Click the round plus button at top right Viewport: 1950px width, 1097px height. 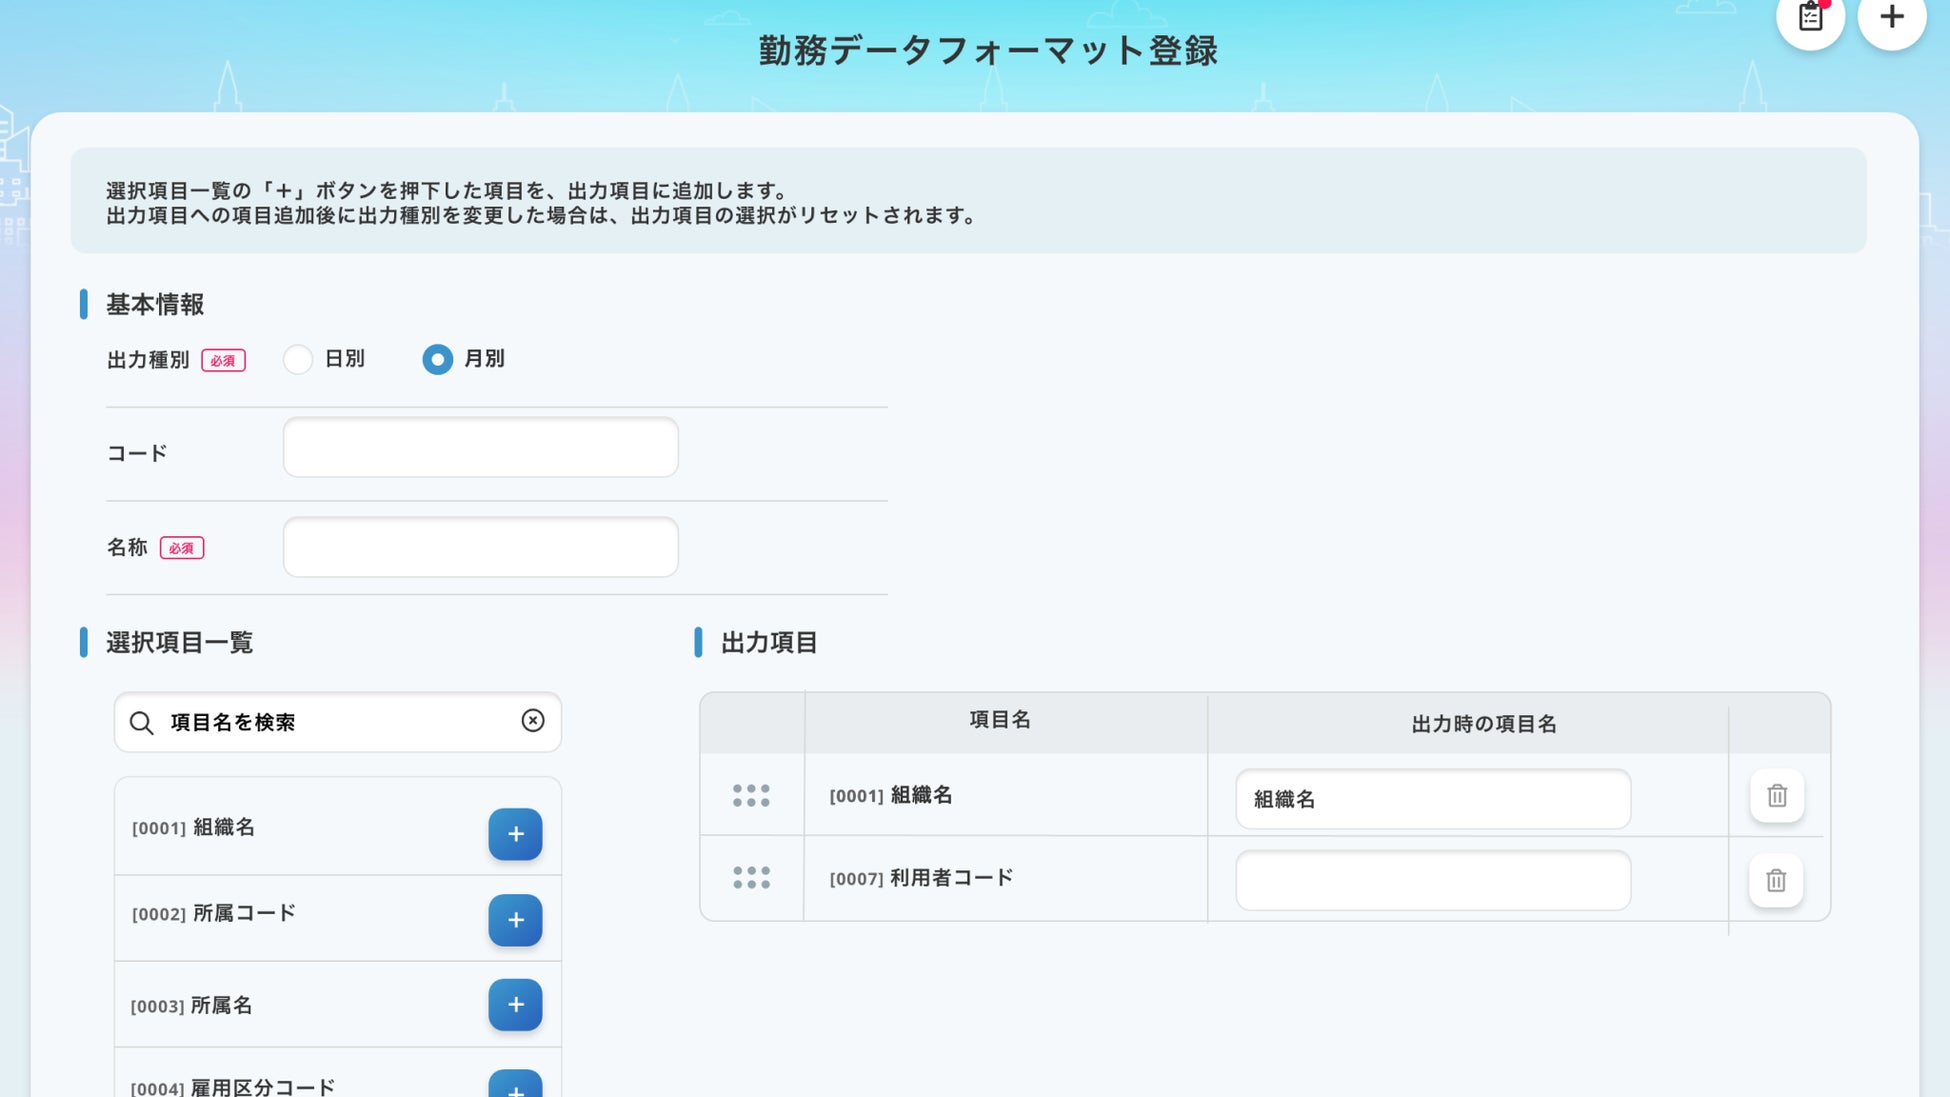coord(1891,16)
